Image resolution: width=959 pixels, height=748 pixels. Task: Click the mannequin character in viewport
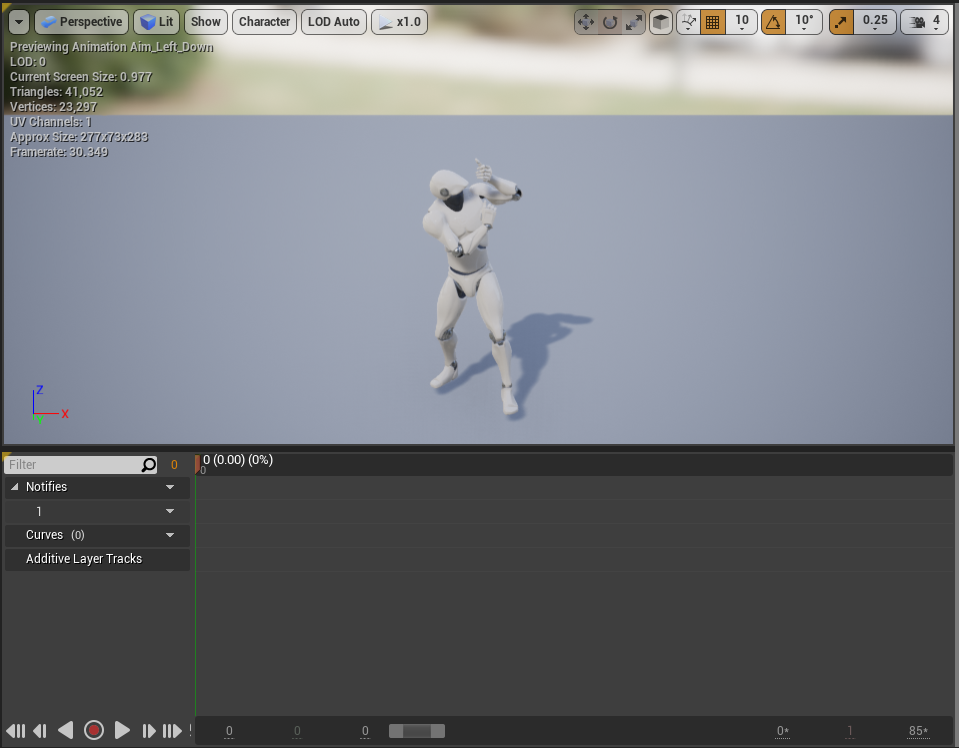click(471, 287)
